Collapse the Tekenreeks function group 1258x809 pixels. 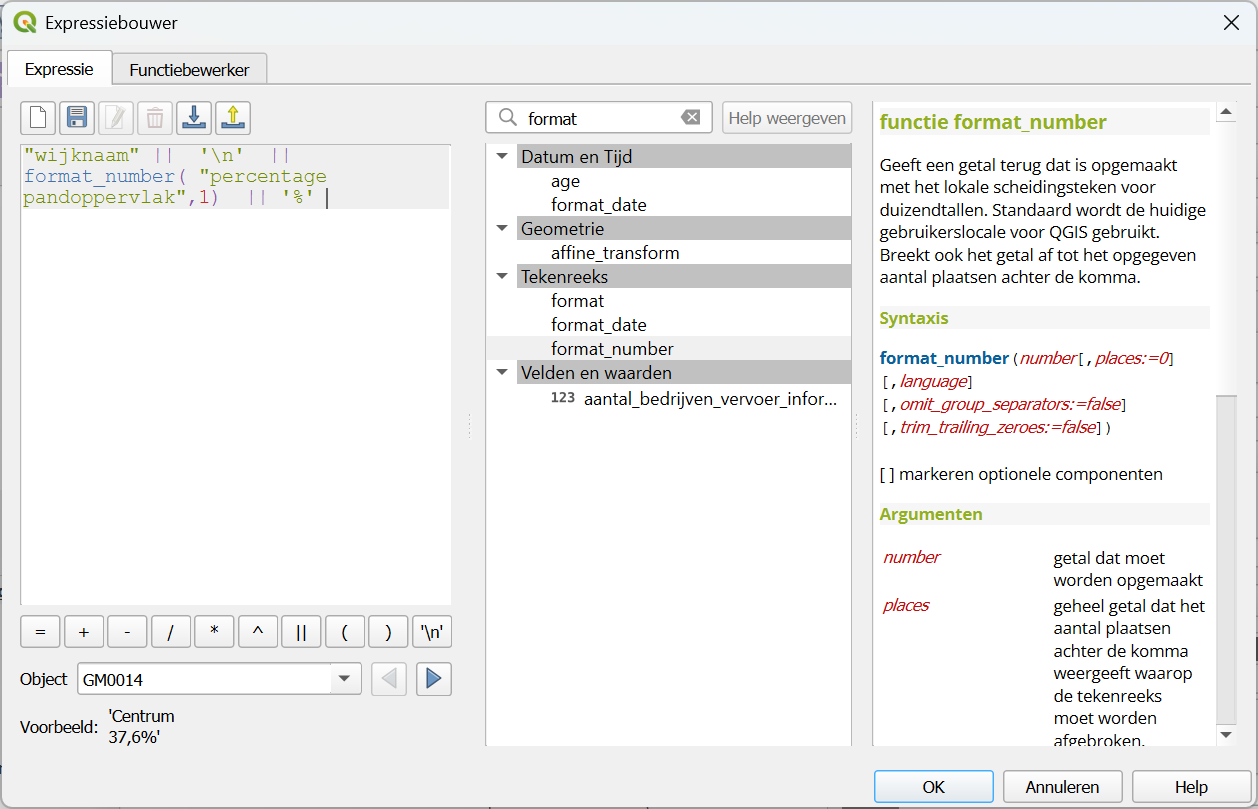click(x=502, y=277)
